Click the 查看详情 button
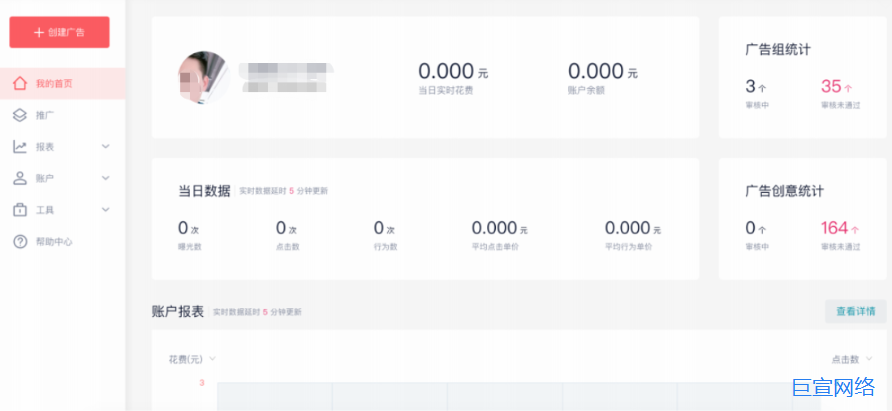The image size is (892, 411). coord(856,312)
